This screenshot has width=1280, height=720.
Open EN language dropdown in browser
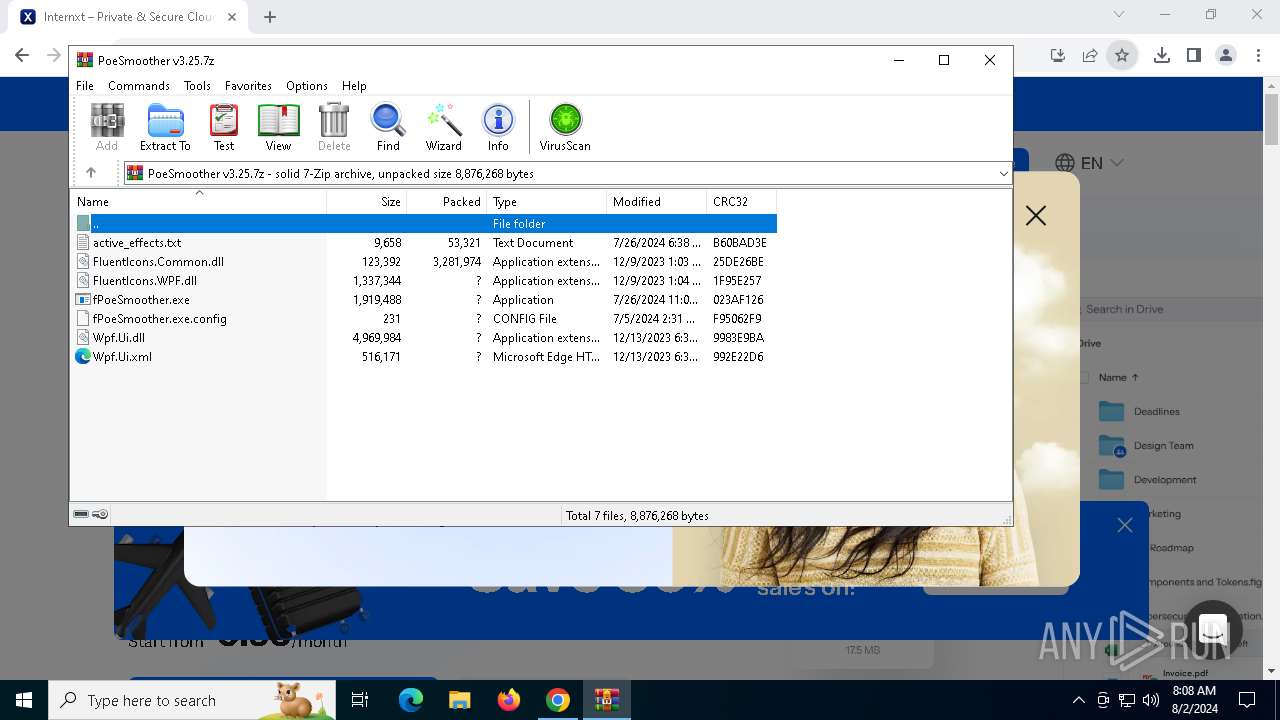1090,163
